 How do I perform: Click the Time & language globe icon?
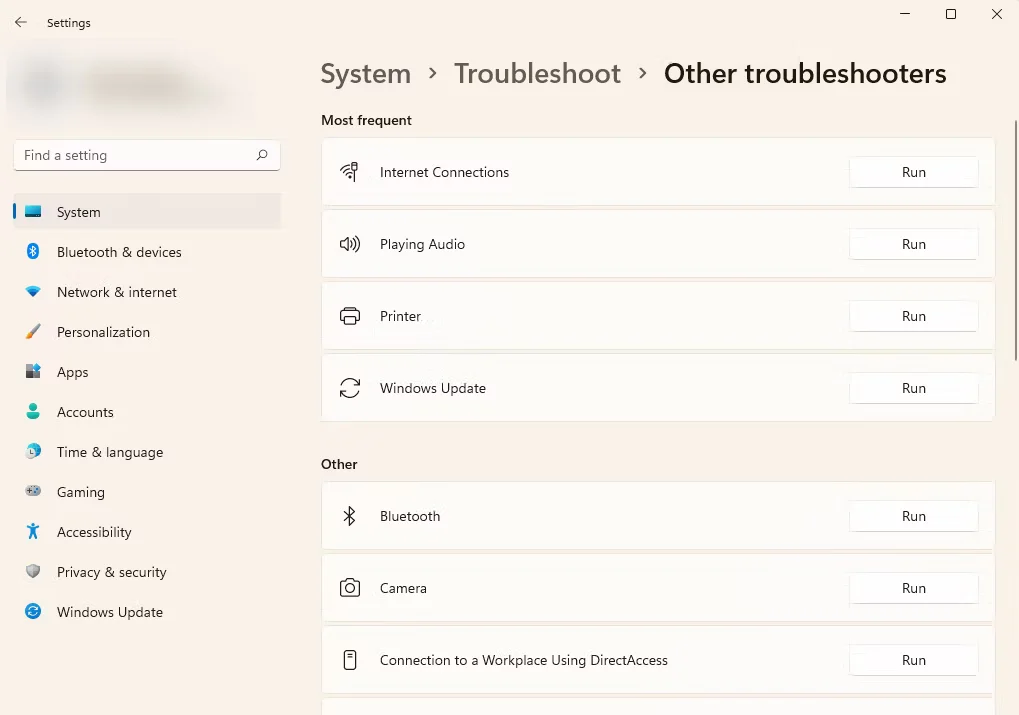pyautogui.click(x=33, y=452)
